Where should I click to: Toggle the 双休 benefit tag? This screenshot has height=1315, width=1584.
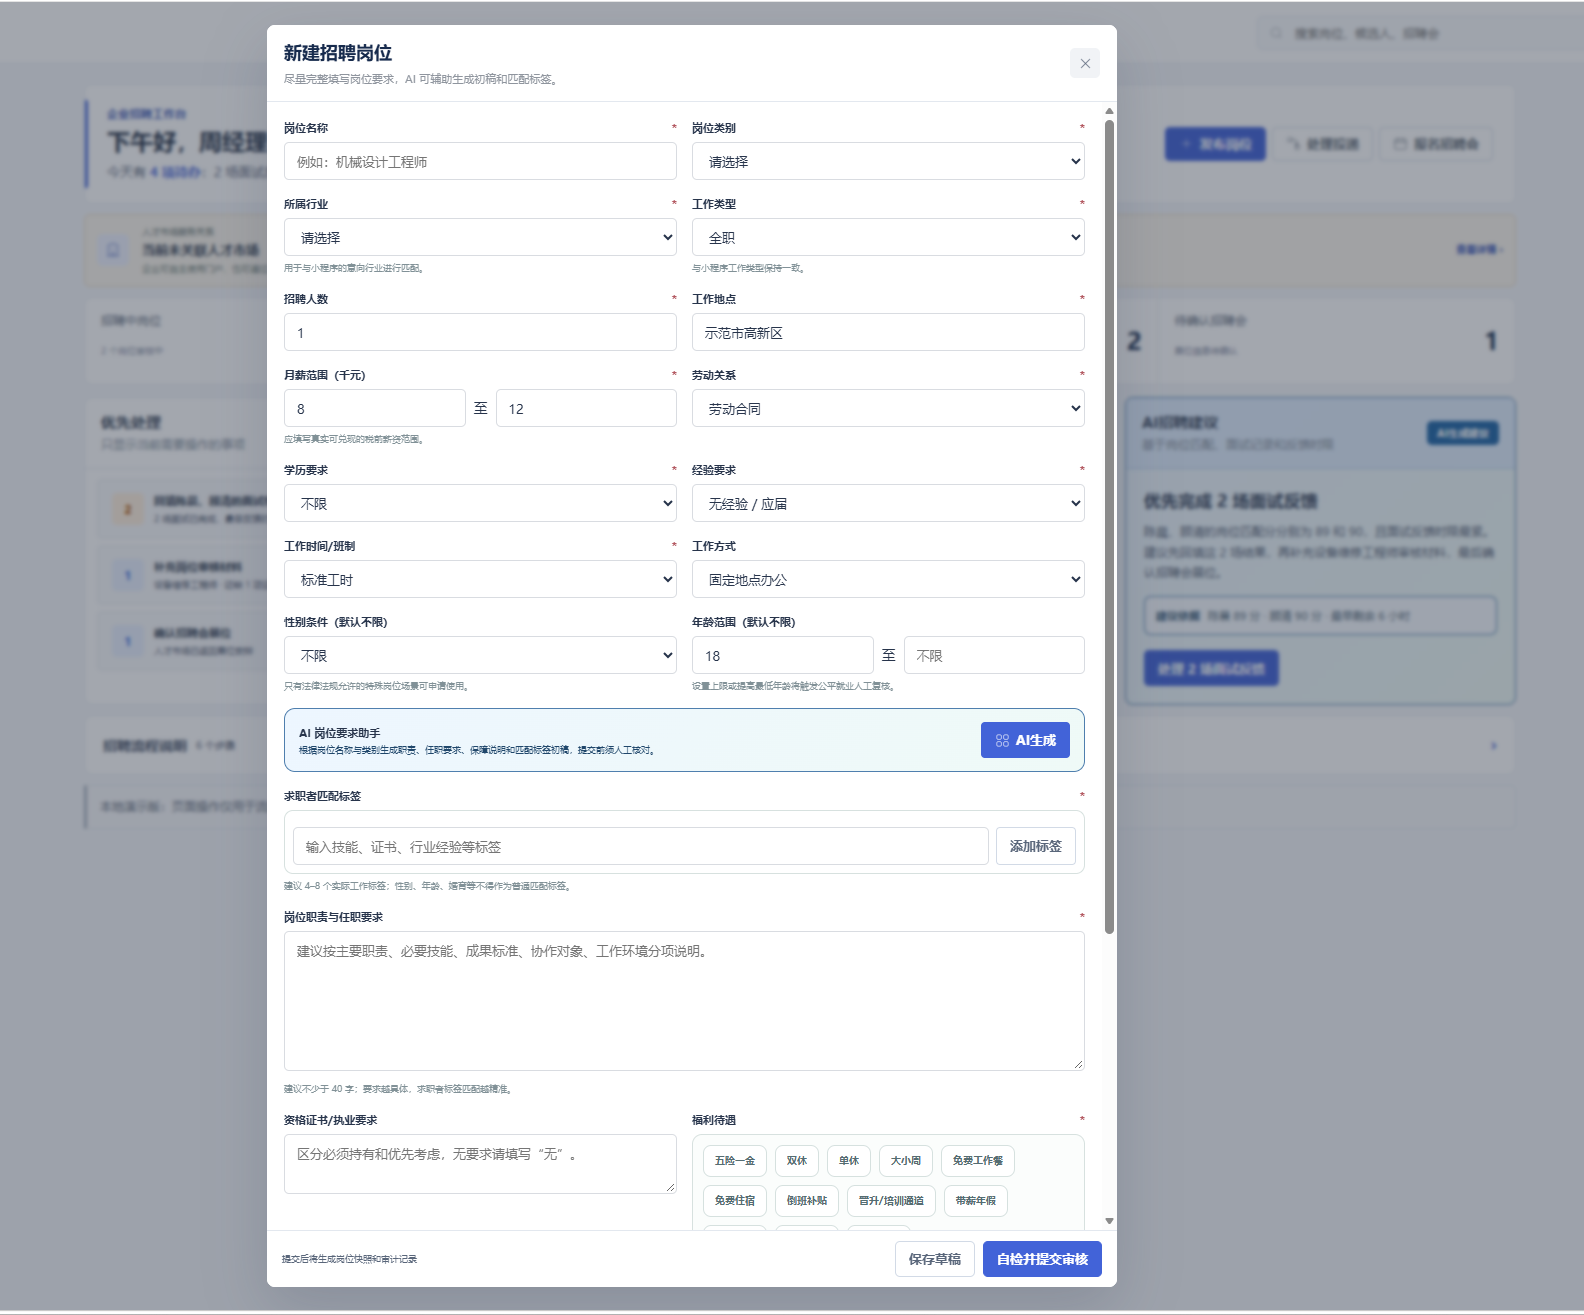[x=797, y=1160]
